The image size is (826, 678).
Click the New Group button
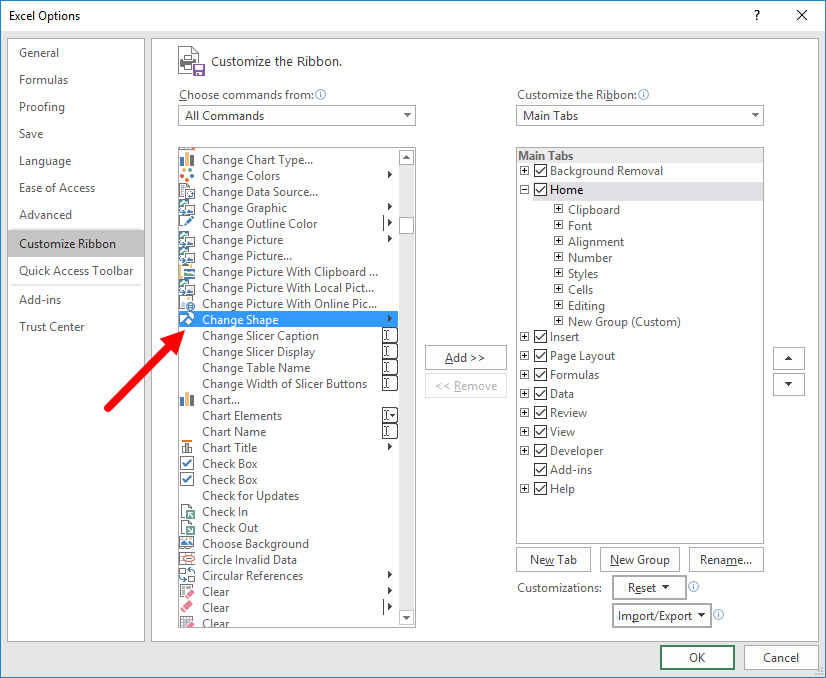click(640, 559)
